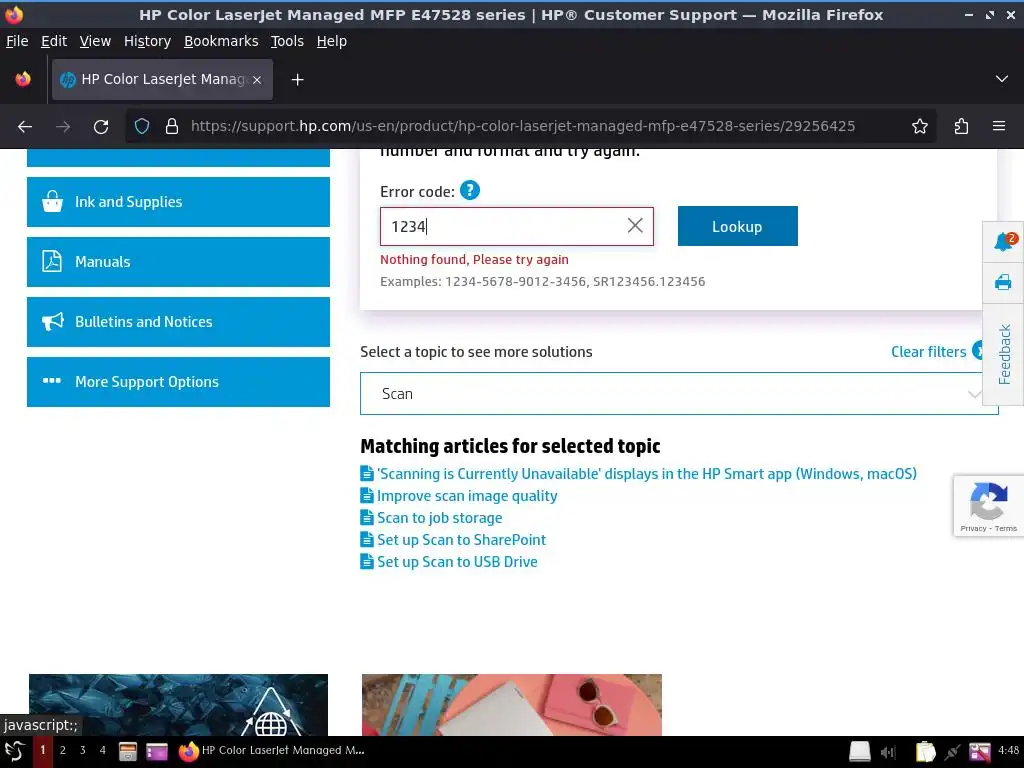Open the ocean fish promotional image
The height and width of the screenshot is (768, 1024).
click(178, 705)
